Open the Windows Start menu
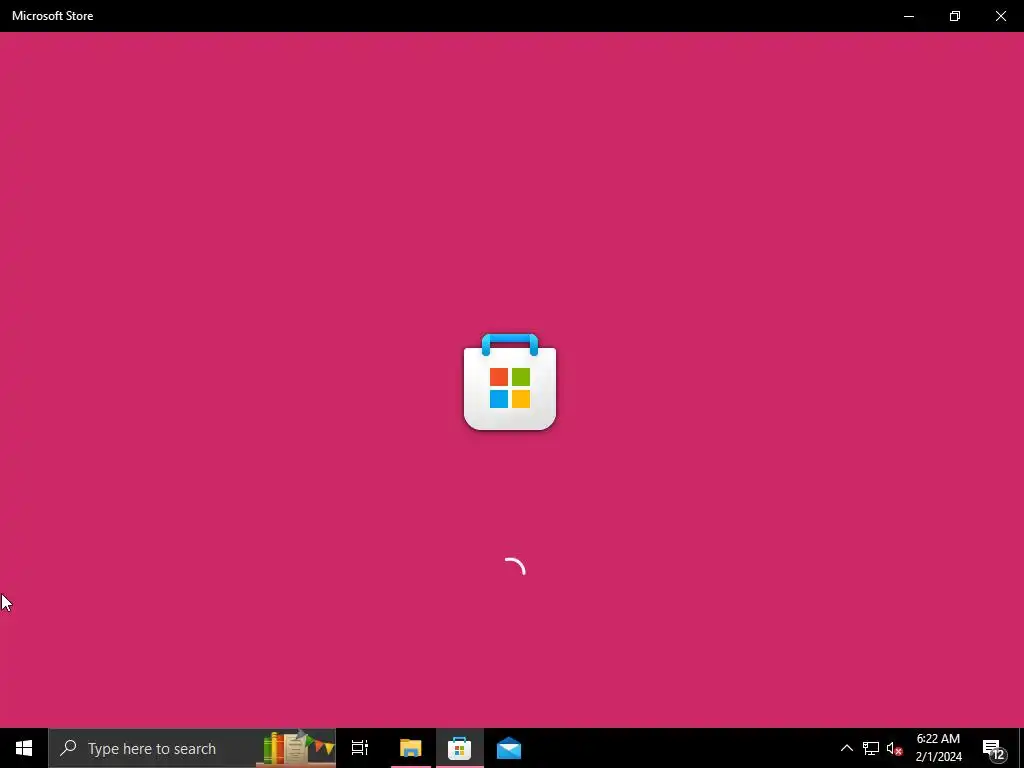The width and height of the screenshot is (1024, 768). click(24, 748)
